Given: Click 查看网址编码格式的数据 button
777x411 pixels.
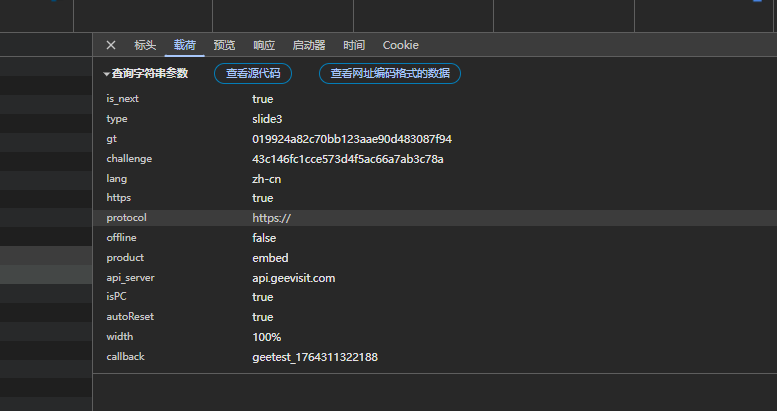Looking at the screenshot, I should pyautogui.click(x=389, y=74).
